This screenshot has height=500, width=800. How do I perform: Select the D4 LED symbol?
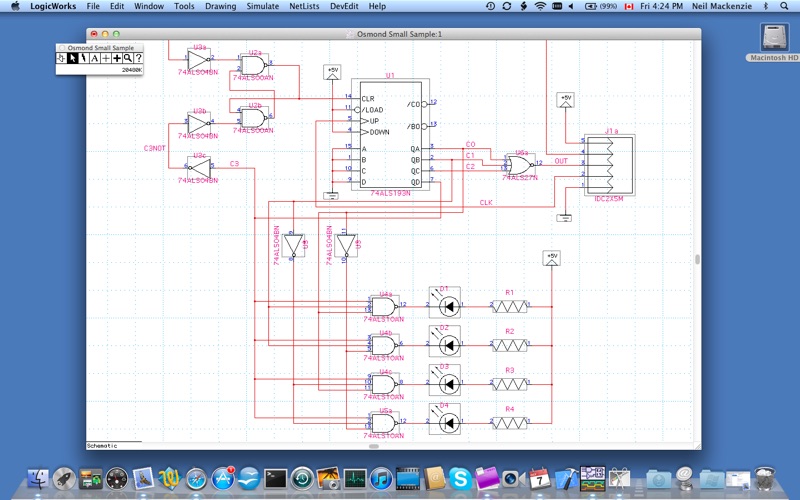click(444, 419)
